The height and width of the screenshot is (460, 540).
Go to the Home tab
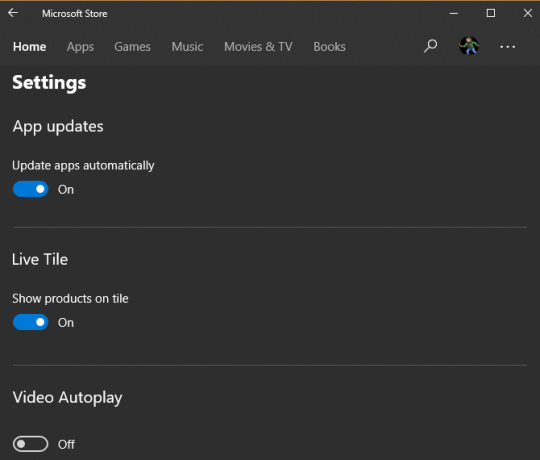tap(30, 47)
